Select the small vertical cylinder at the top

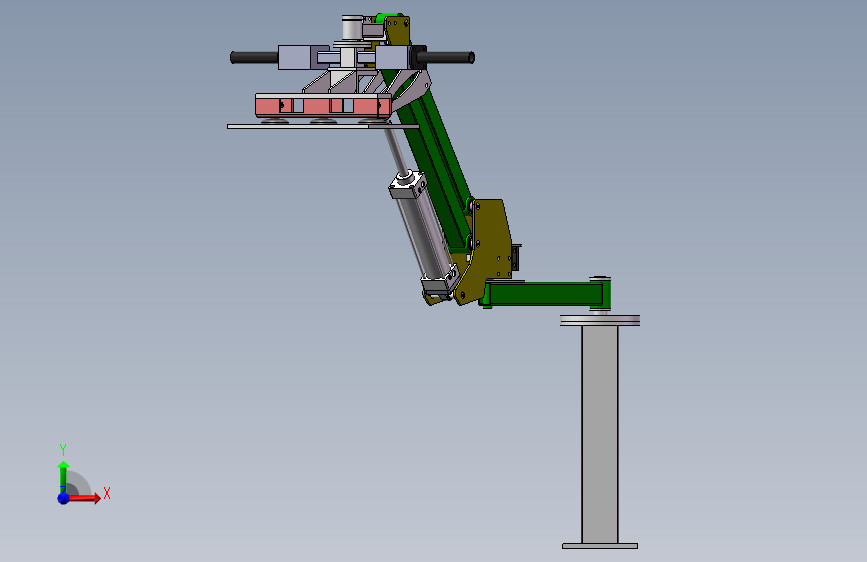tap(351, 28)
